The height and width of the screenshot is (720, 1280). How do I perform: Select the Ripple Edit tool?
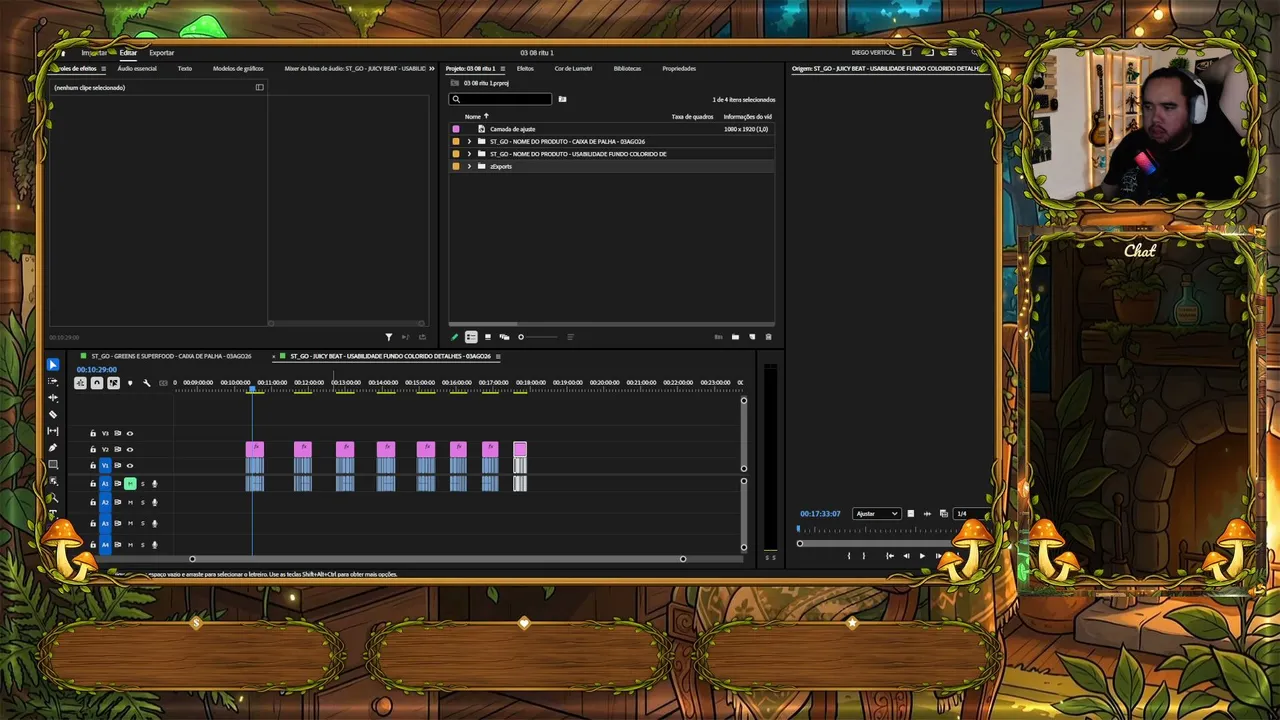point(53,398)
